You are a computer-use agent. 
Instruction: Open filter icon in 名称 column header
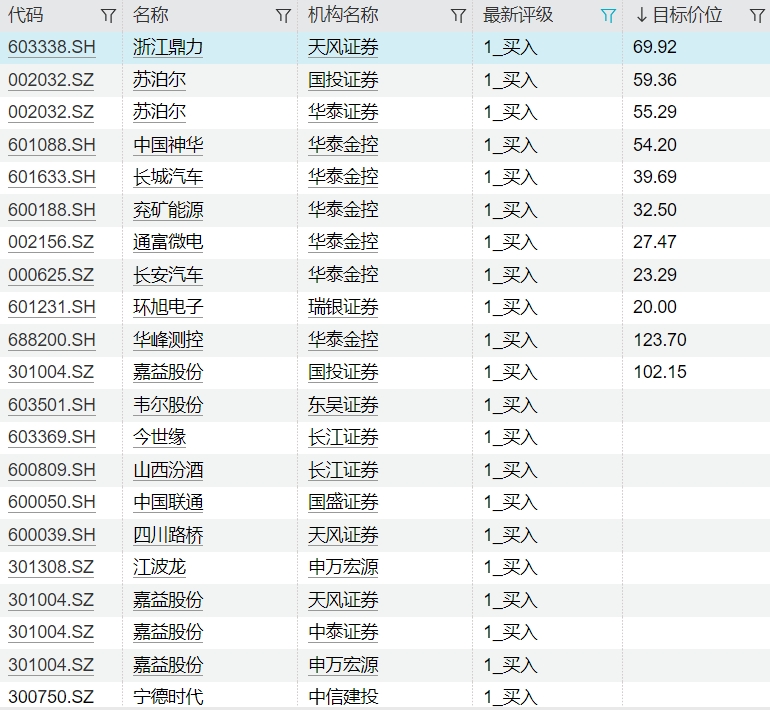(x=283, y=16)
